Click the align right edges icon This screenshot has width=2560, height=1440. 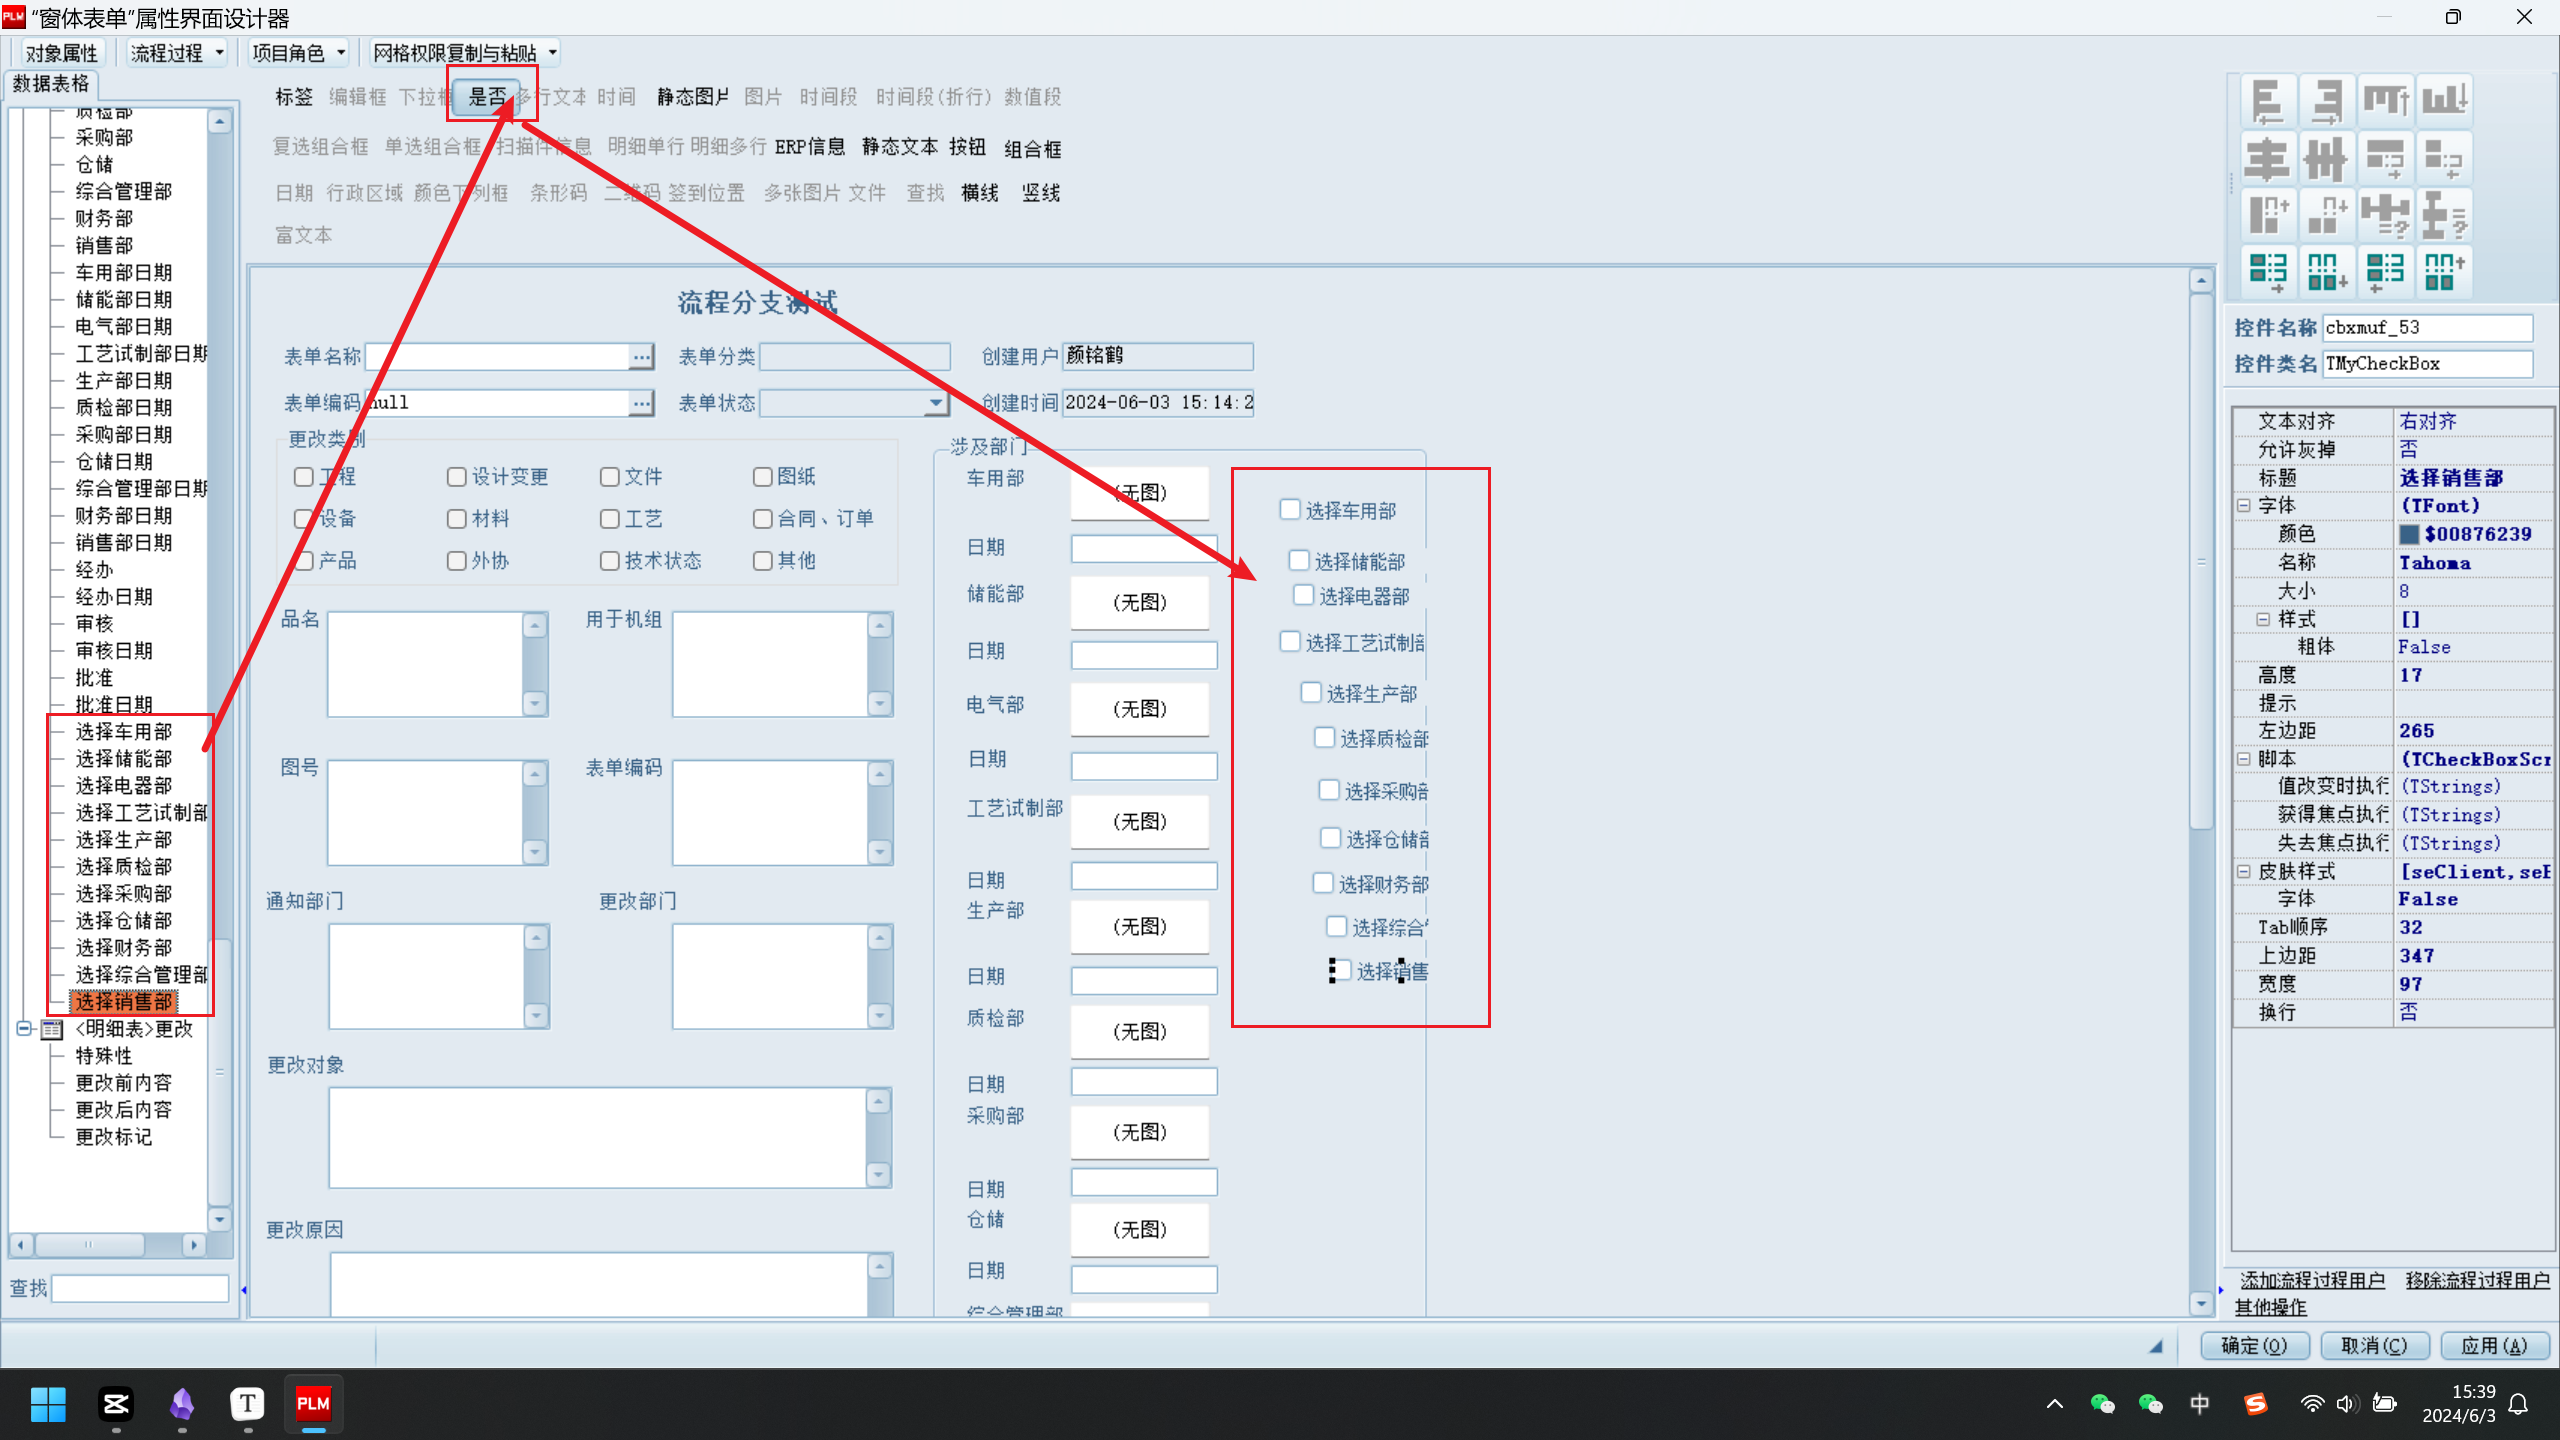2327,100
